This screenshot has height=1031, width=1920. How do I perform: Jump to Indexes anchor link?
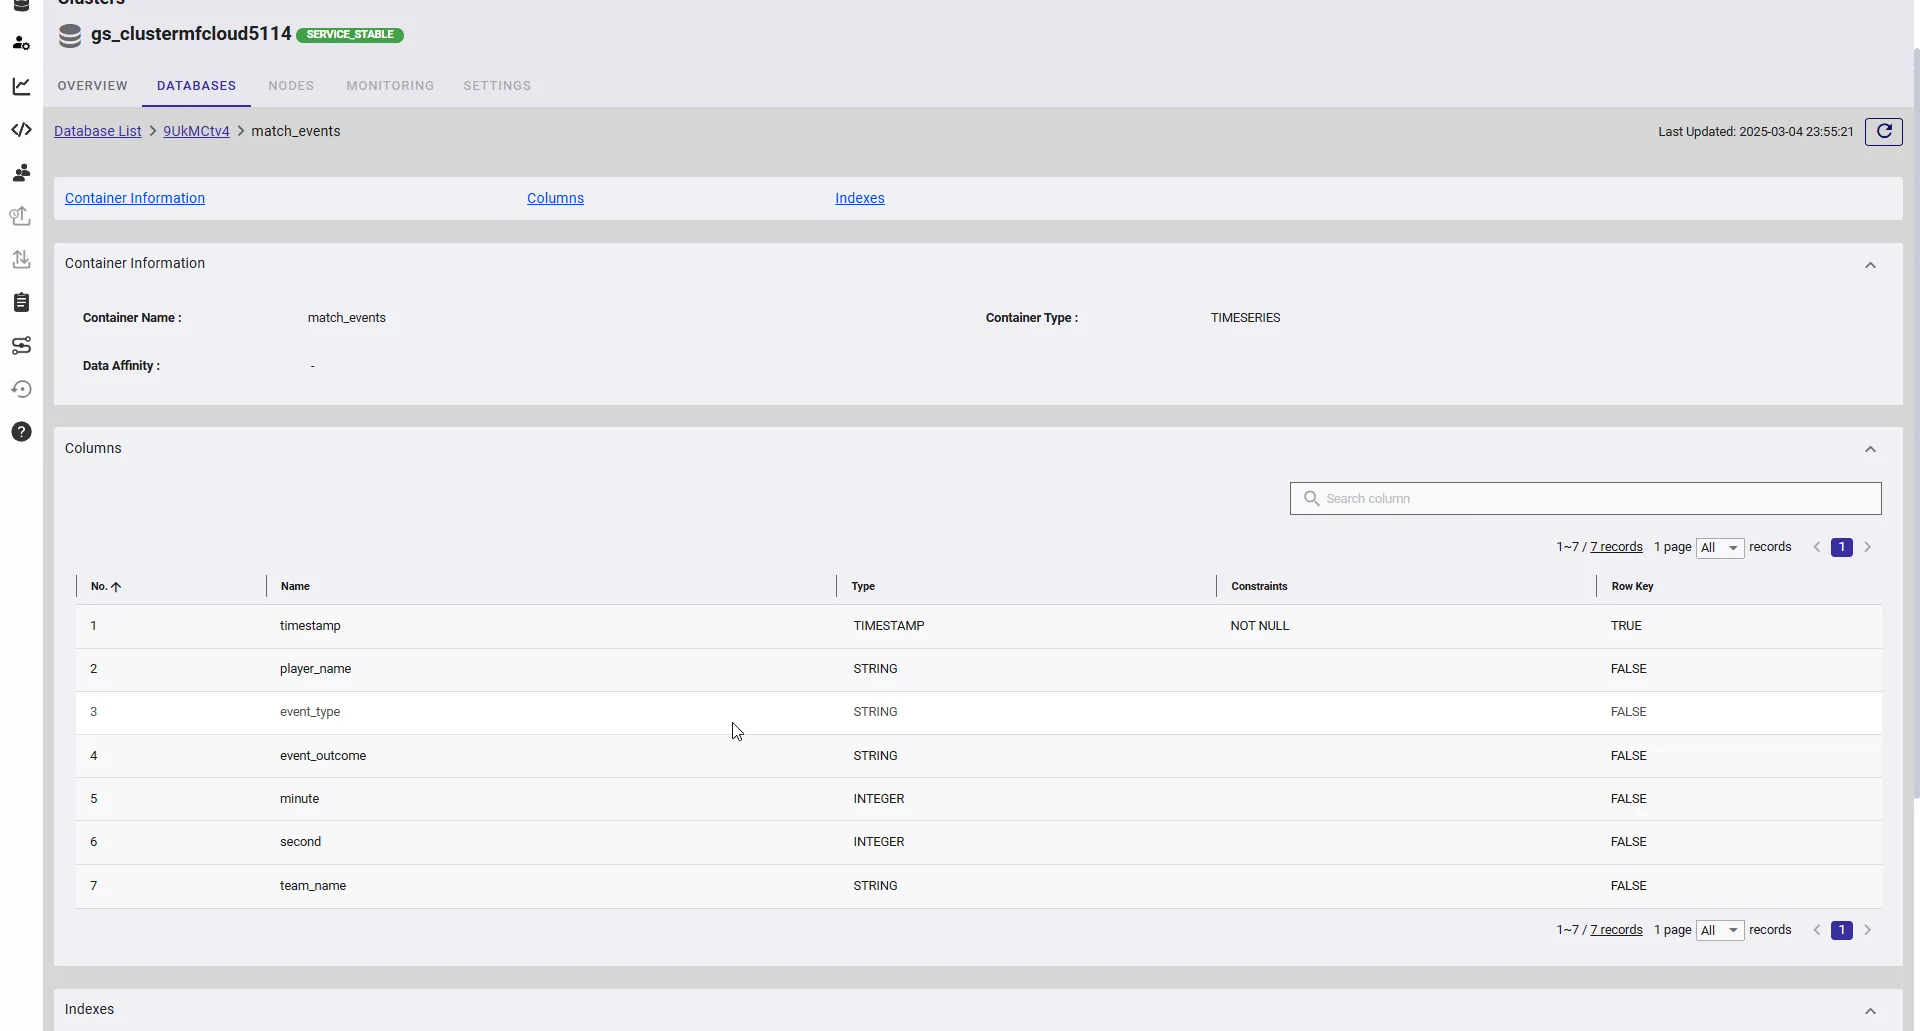click(x=859, y=198)
